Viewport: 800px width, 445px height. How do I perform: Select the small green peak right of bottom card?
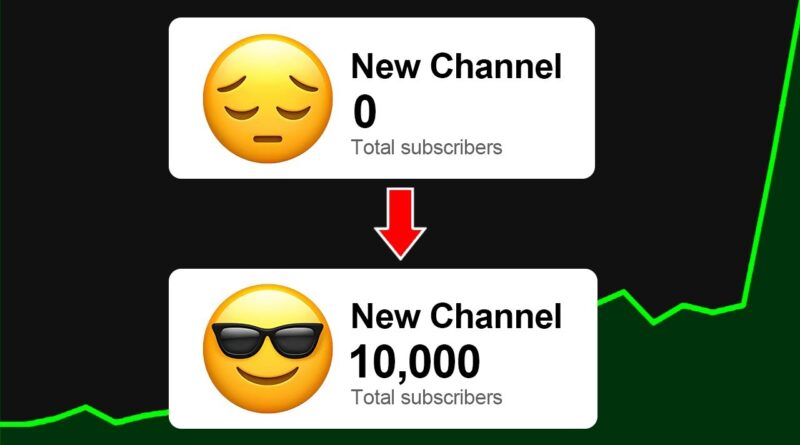click(623, 292)
